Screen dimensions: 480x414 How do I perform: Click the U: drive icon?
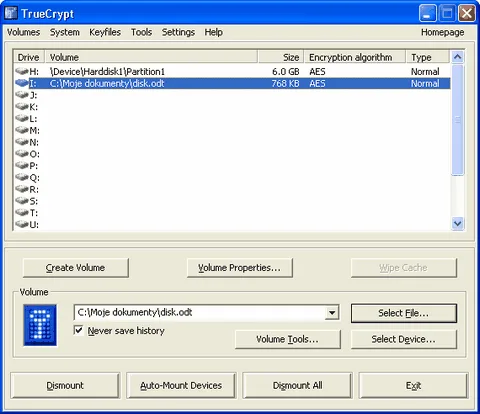click(x=22, y=224)
